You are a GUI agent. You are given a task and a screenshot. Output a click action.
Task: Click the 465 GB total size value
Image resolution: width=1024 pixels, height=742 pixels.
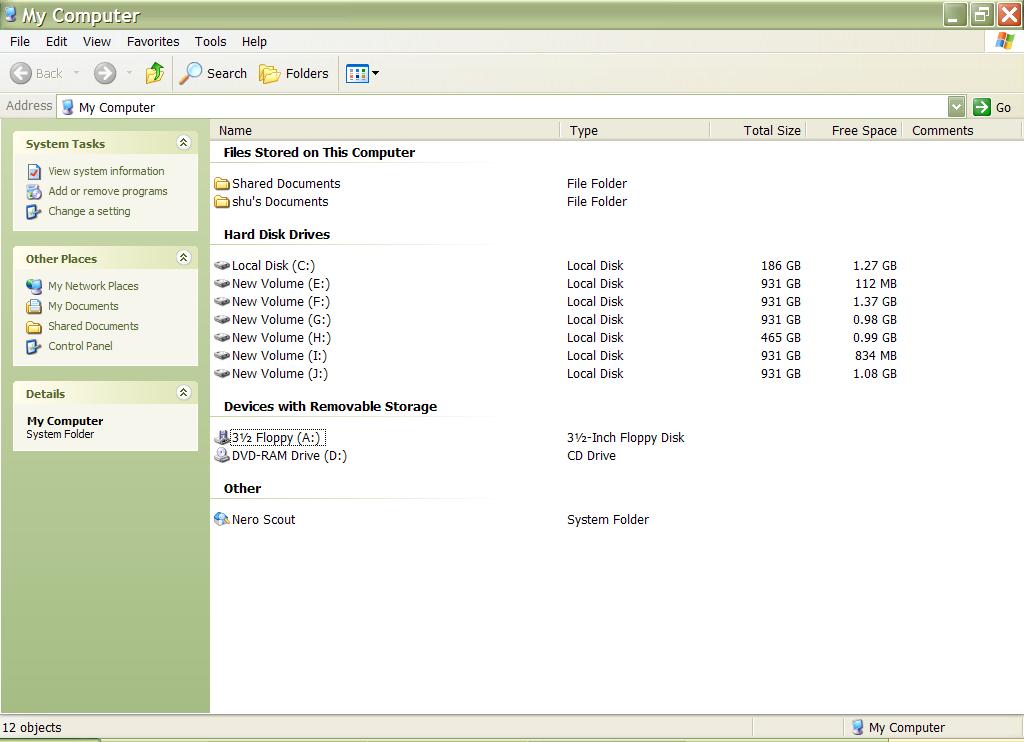(780, 338)
